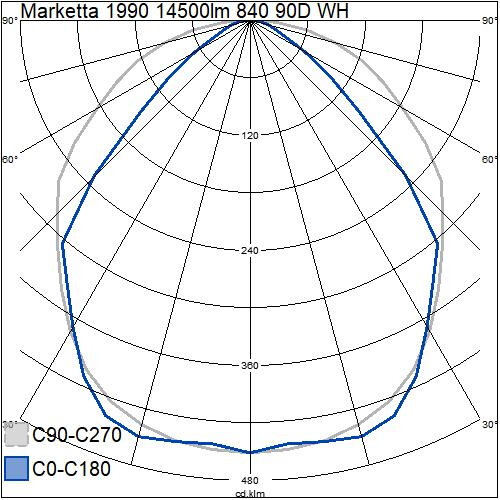This screenshot has width=500, height=500.
Task: Click the left 60° angle label
Action: click(10, 160)
